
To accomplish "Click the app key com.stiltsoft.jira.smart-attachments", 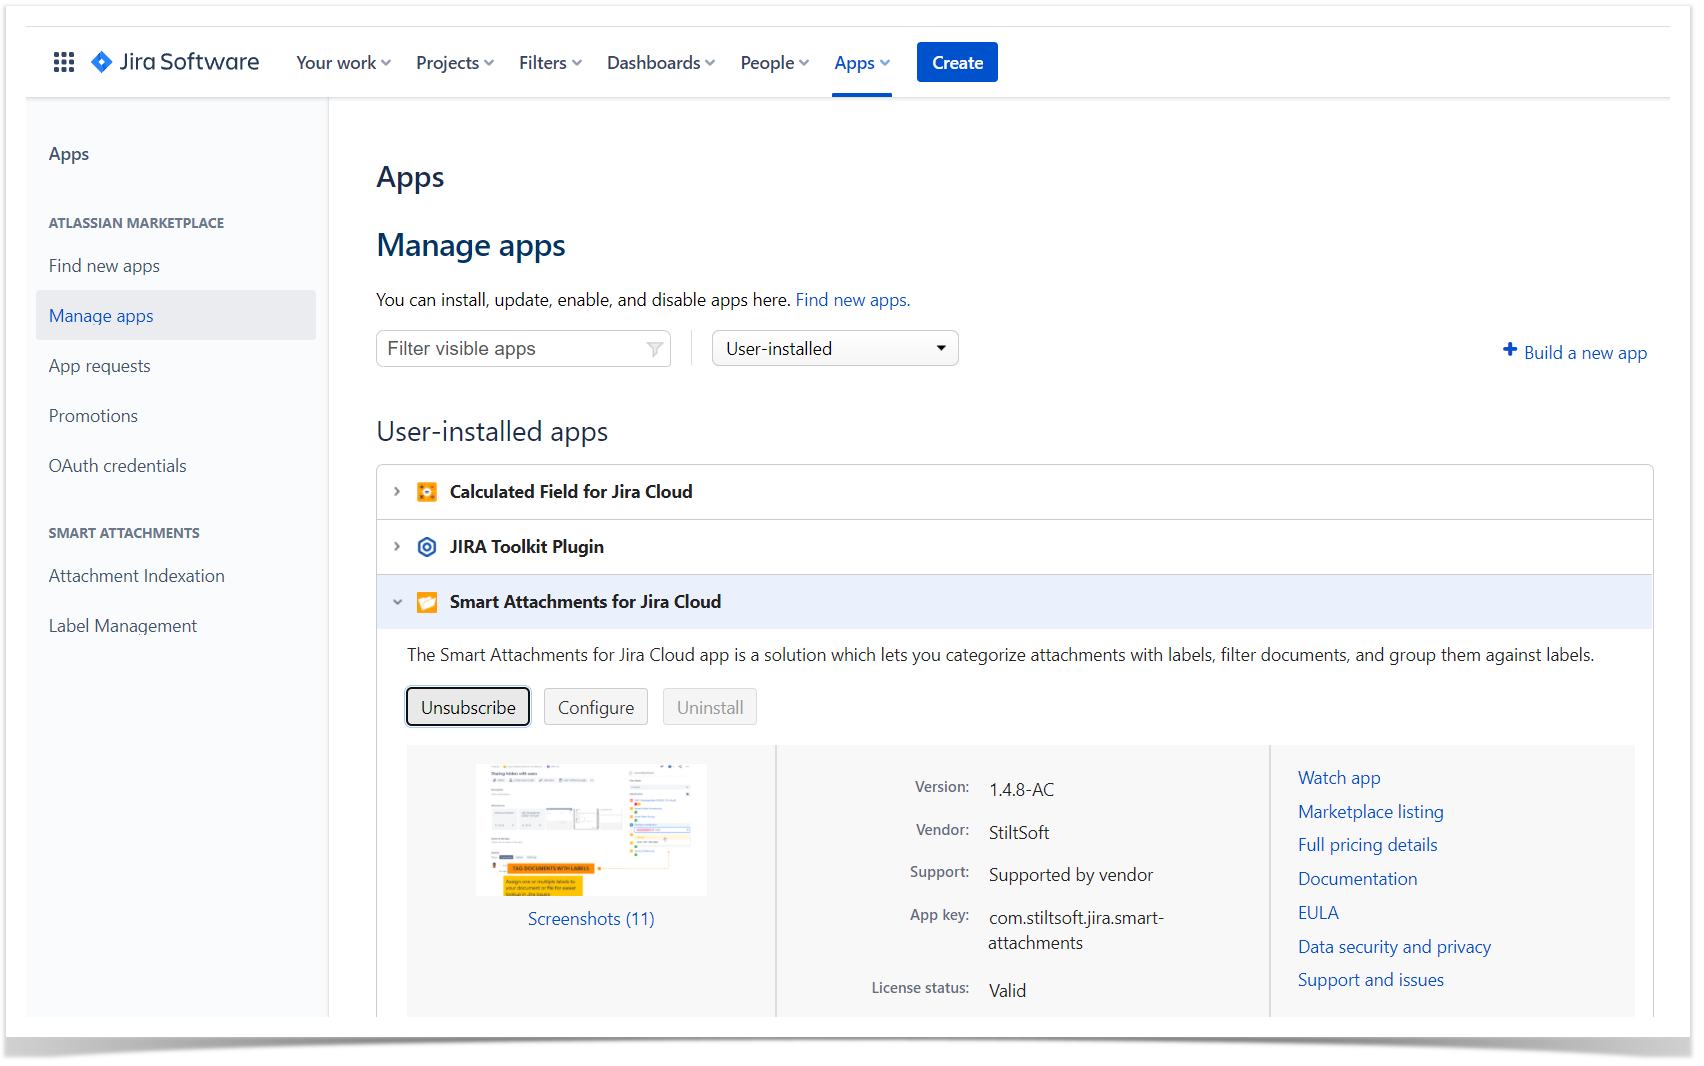I will point(1076,930).
